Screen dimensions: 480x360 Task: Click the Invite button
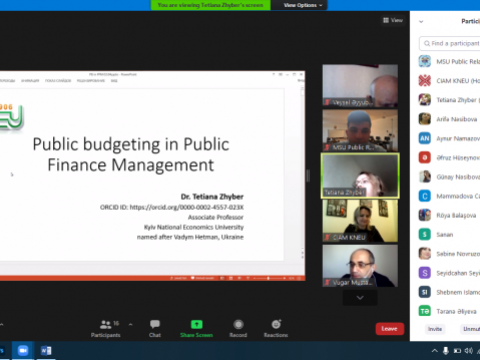pos(435,329)
